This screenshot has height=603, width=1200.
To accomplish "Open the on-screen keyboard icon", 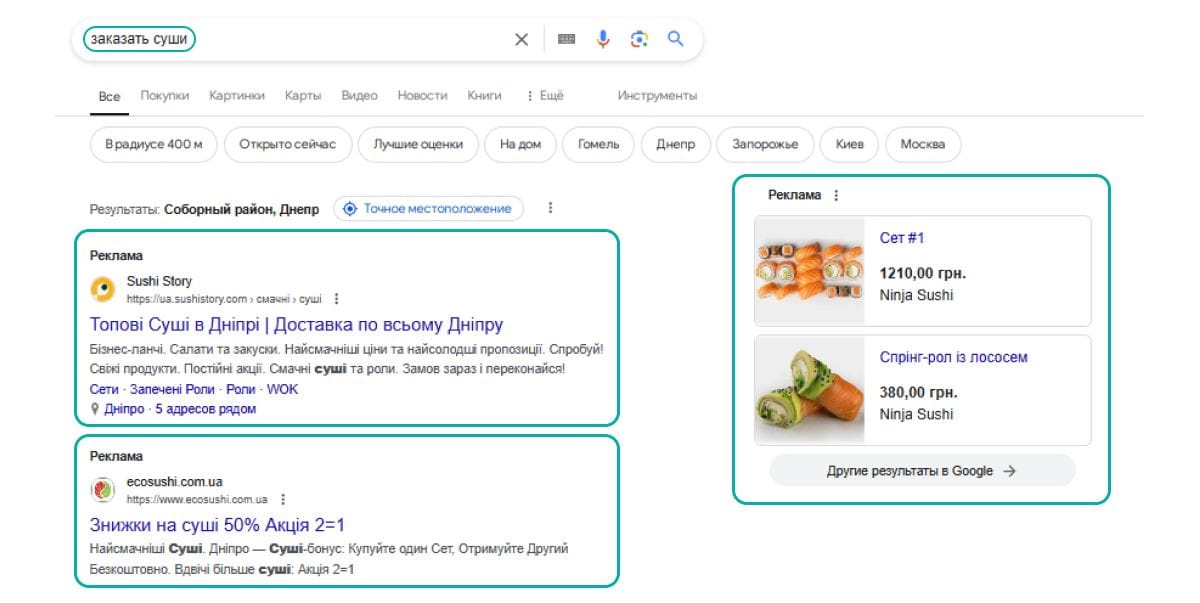I will pos(567,39).
